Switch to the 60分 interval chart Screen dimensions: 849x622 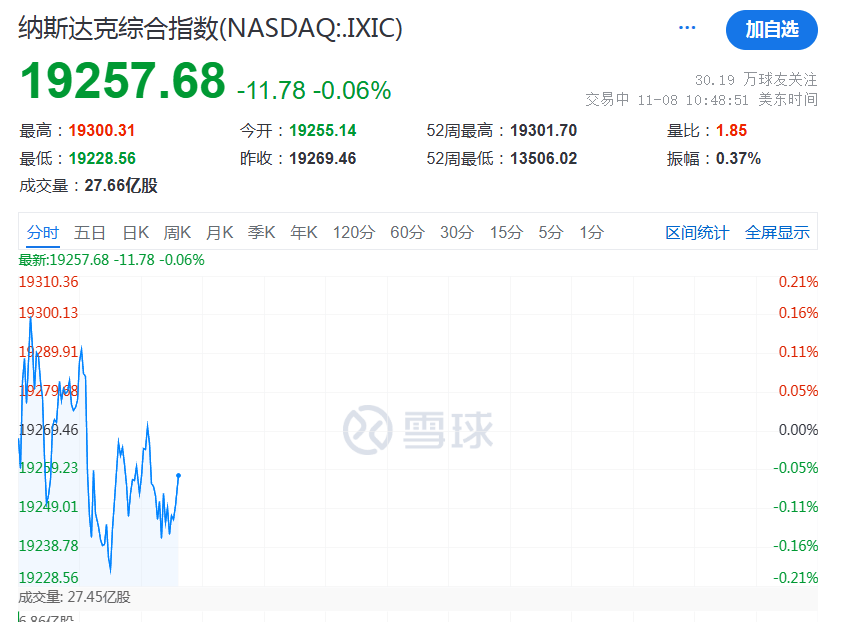pyautogui.click(x=406, y=231)
